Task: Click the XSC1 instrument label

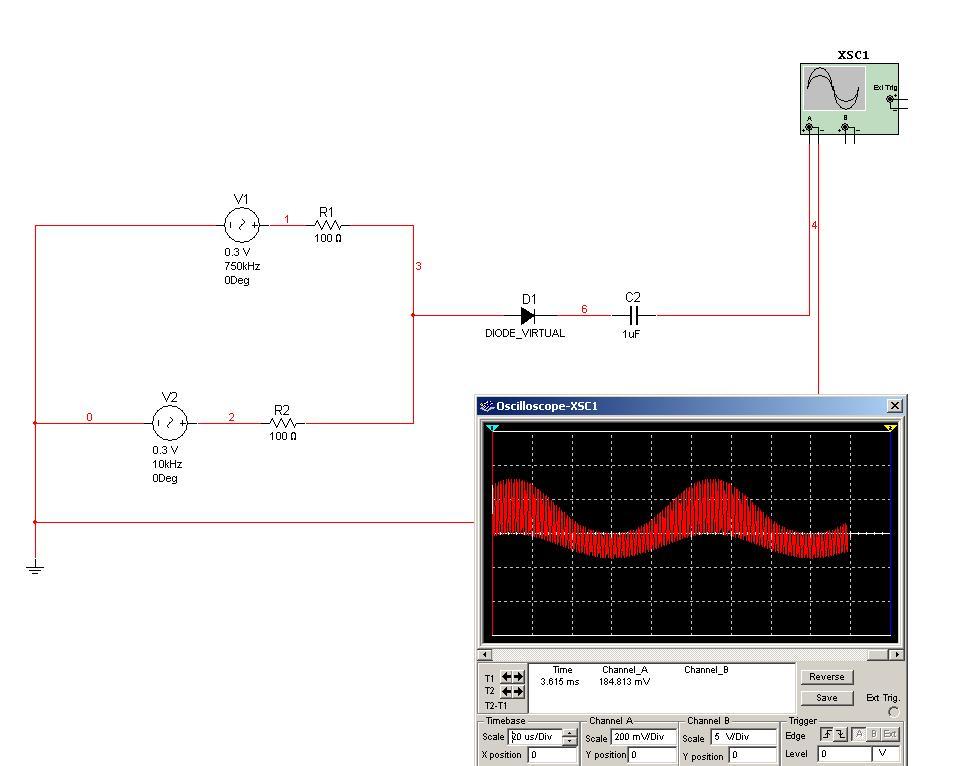Action: [853, 55]
